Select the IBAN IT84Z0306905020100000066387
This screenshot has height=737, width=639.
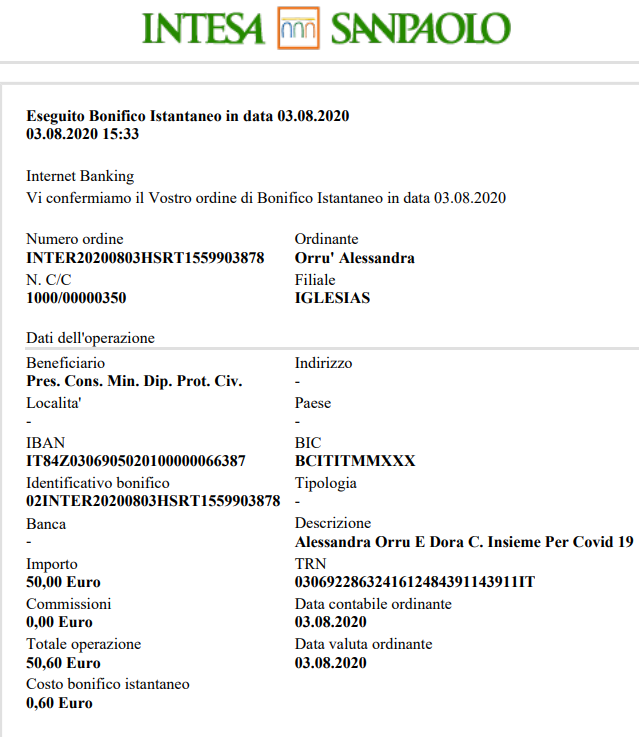(x=136, y=461)
